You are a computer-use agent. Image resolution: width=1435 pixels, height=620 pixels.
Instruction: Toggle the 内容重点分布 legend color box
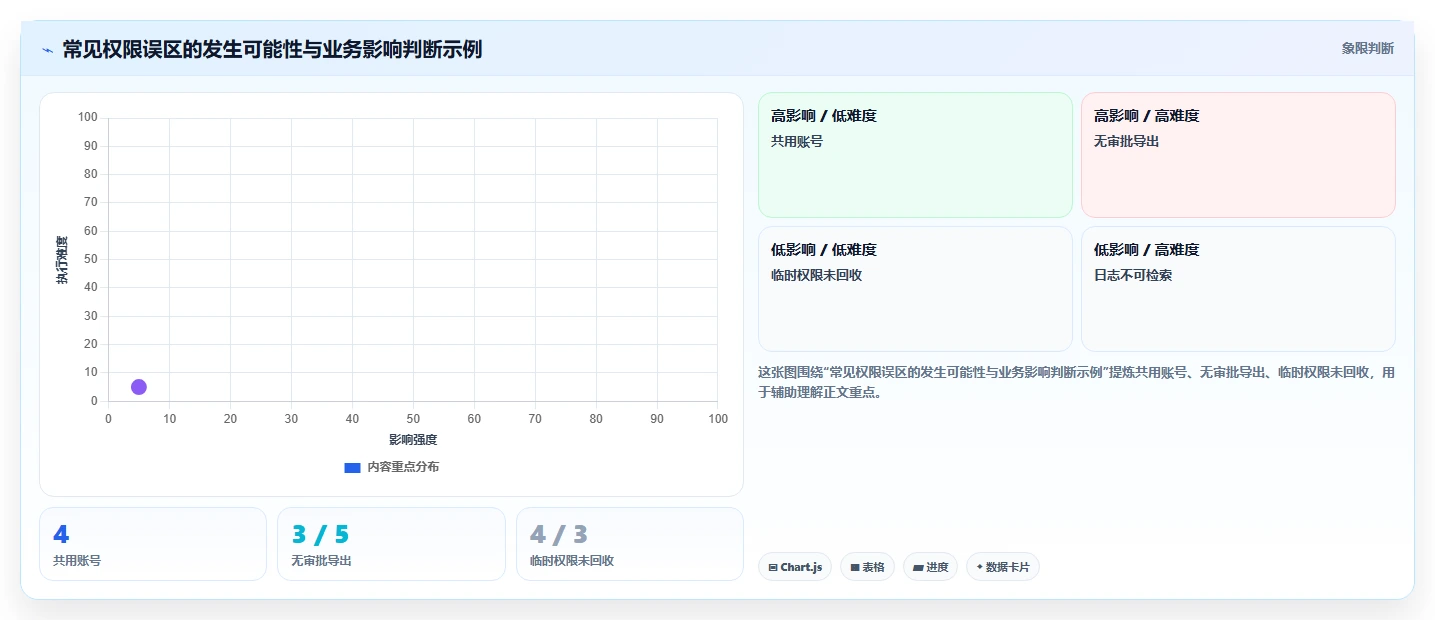(352, 467)
